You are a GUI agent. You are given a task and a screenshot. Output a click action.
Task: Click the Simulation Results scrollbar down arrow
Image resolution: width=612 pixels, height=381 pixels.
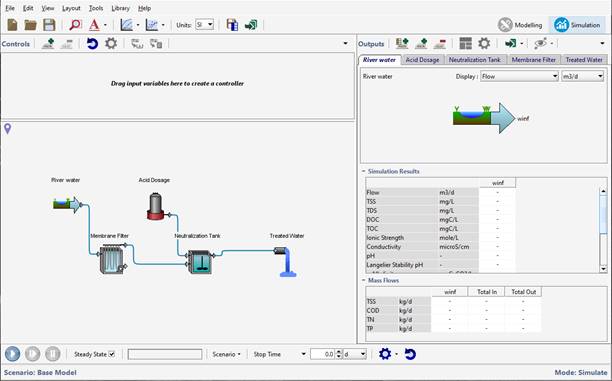click(x=603, y=269)
